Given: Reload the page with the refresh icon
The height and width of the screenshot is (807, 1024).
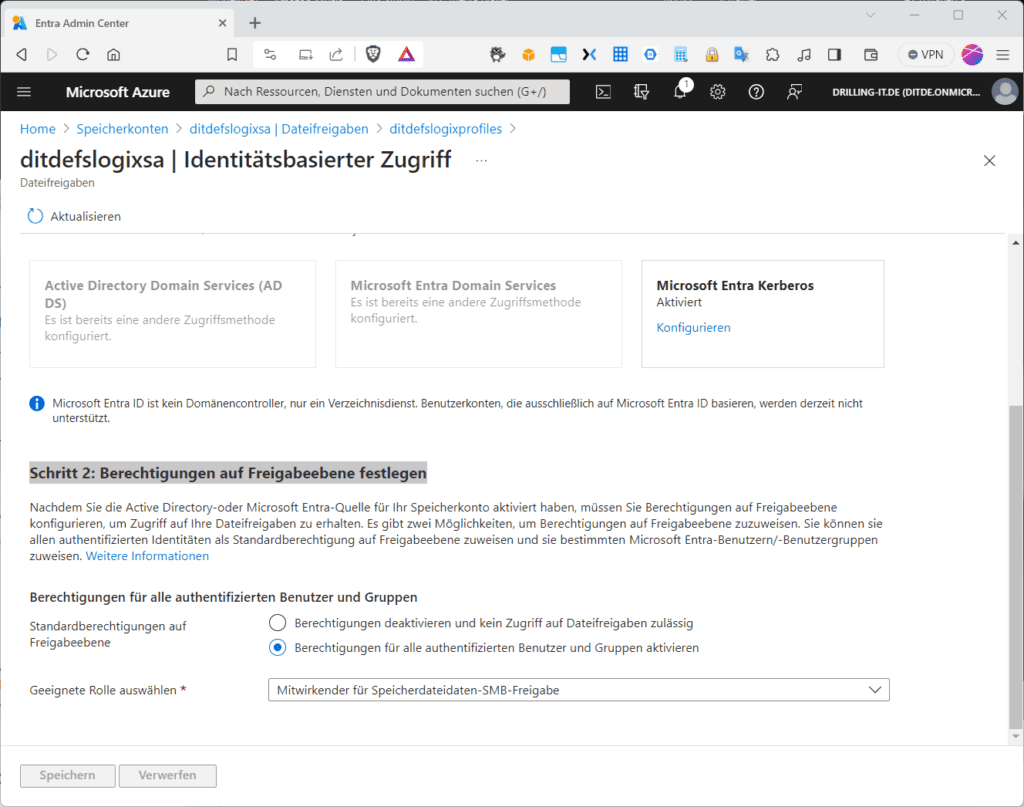Looking at the screenshot, I should pos(82,55).
